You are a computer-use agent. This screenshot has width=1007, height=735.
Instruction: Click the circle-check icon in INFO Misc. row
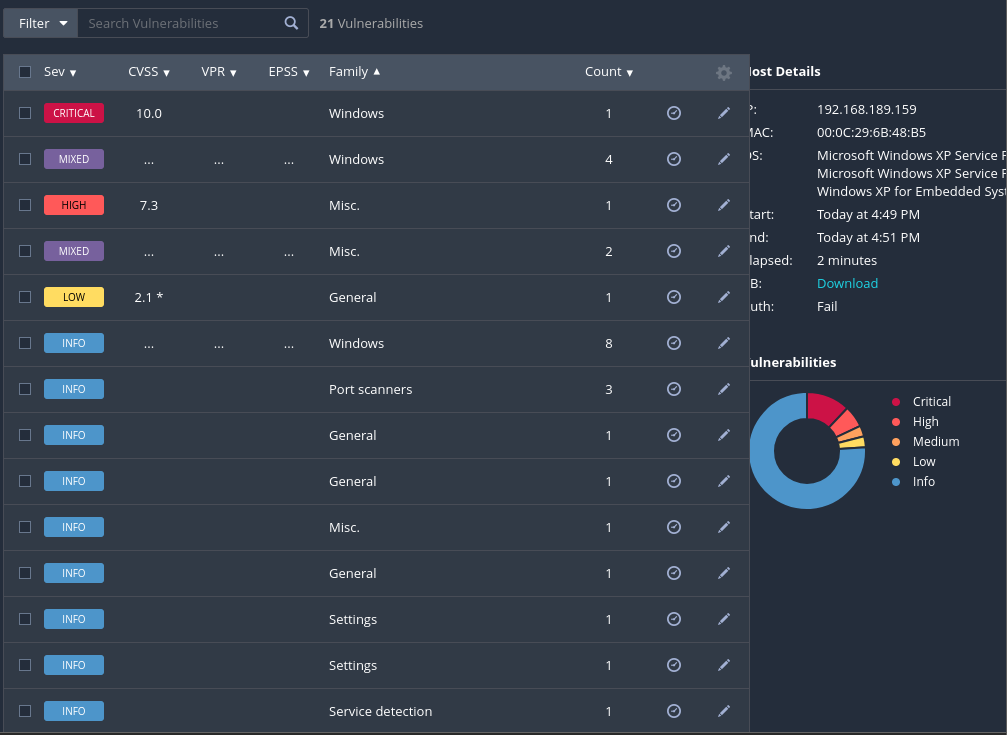click(674, 527)
